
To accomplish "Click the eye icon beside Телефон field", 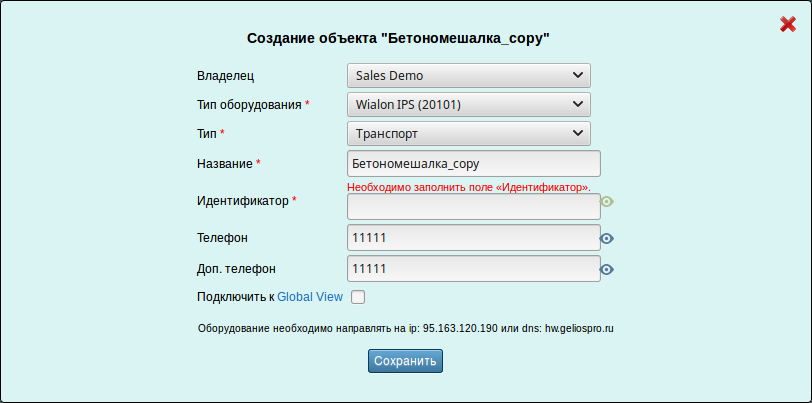I will [607, 238].
